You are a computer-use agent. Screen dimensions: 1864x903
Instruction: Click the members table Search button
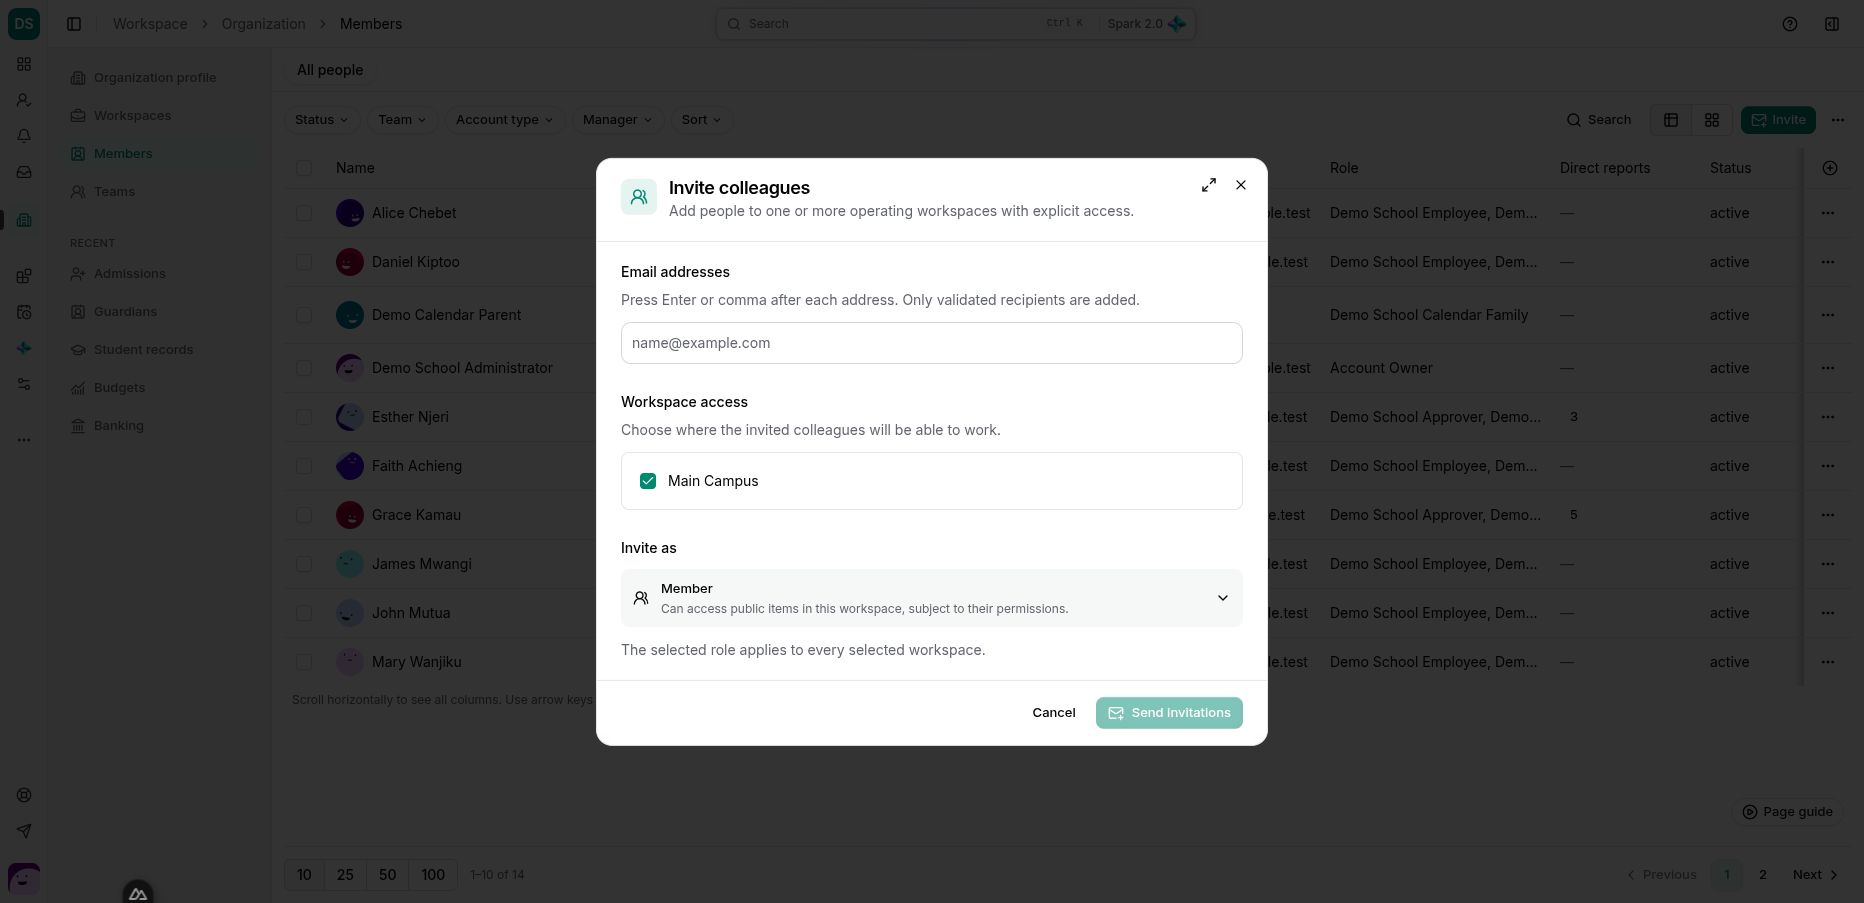[1599, 120]
